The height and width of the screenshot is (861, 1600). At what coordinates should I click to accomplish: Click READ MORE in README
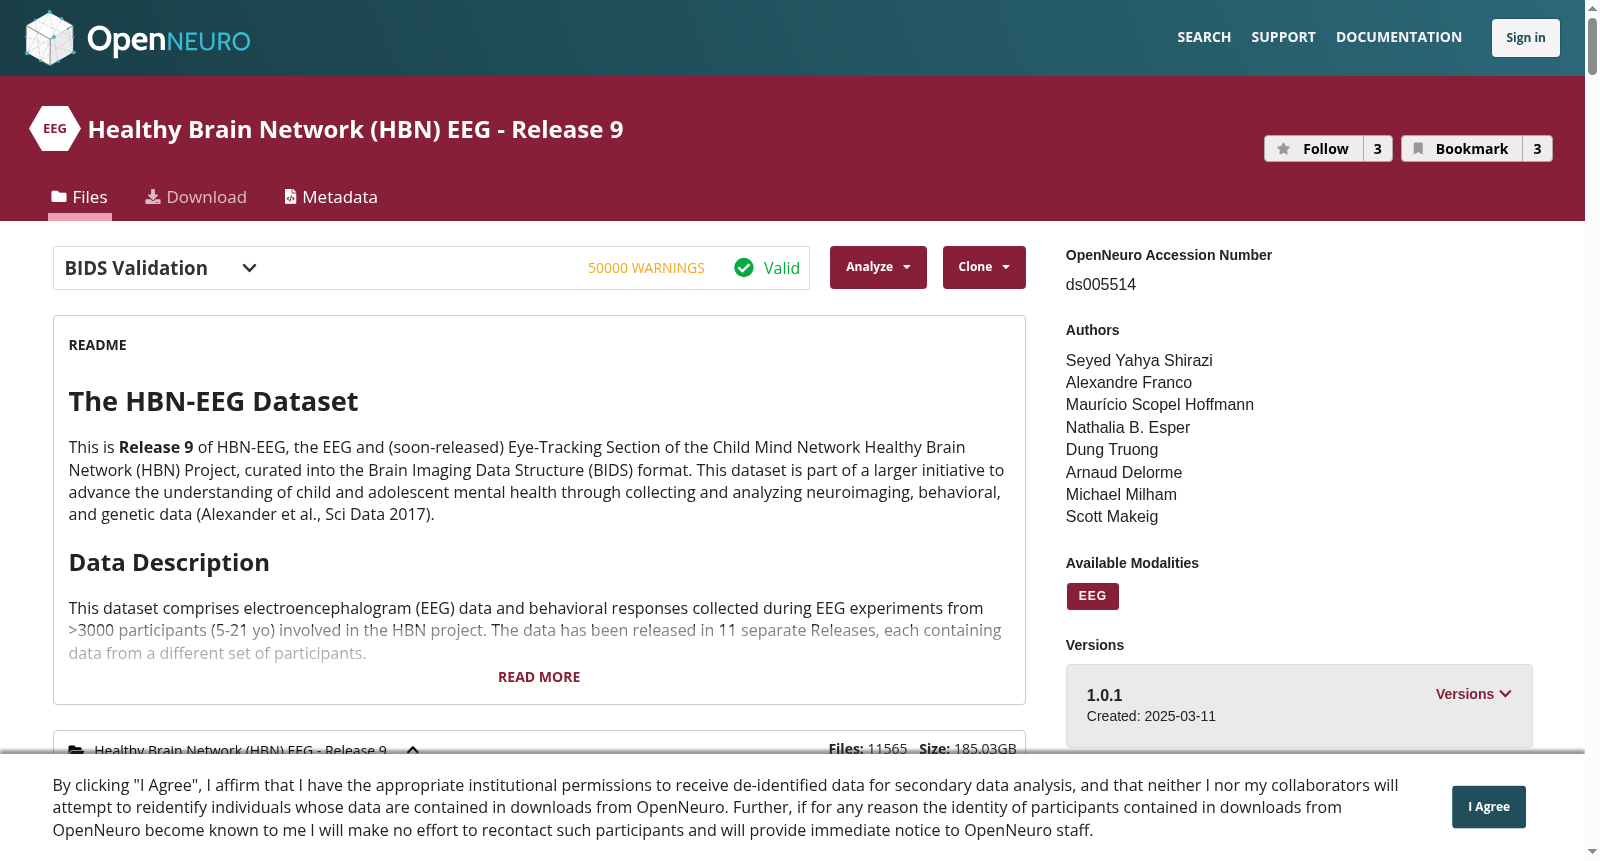[539, 677]
